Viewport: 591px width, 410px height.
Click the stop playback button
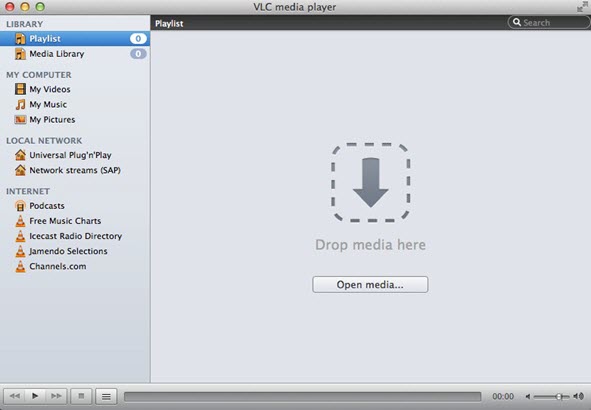pyautogui.click(x=81, y=396)
